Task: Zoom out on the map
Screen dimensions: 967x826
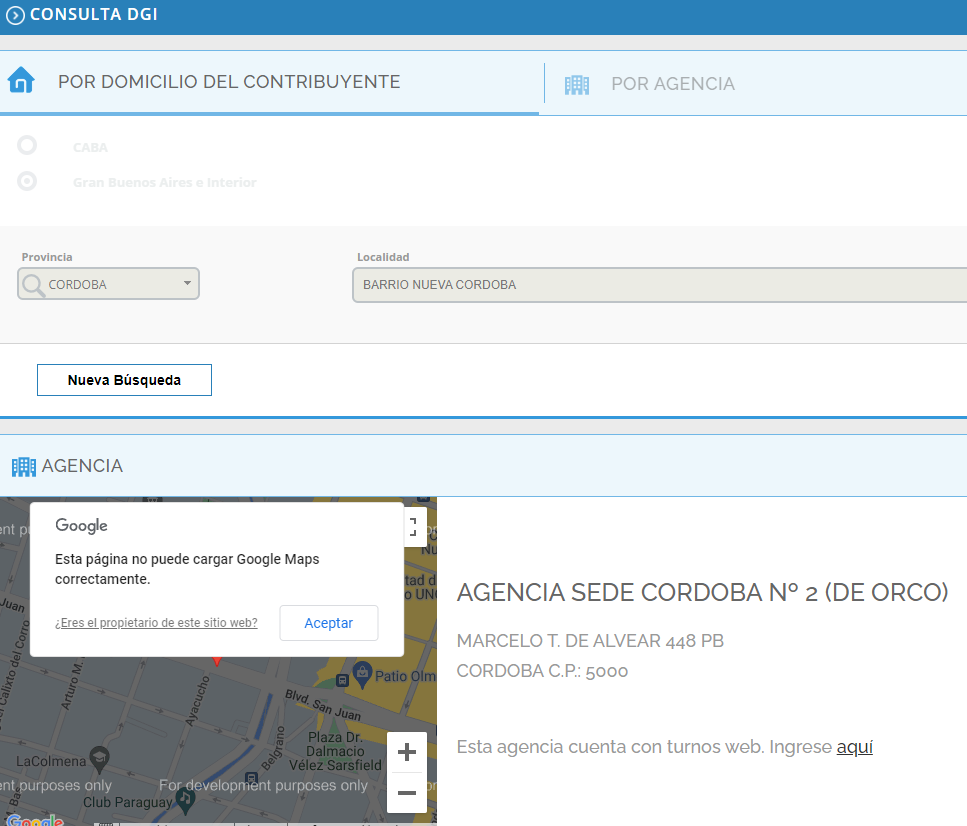Action: point(406,793)
